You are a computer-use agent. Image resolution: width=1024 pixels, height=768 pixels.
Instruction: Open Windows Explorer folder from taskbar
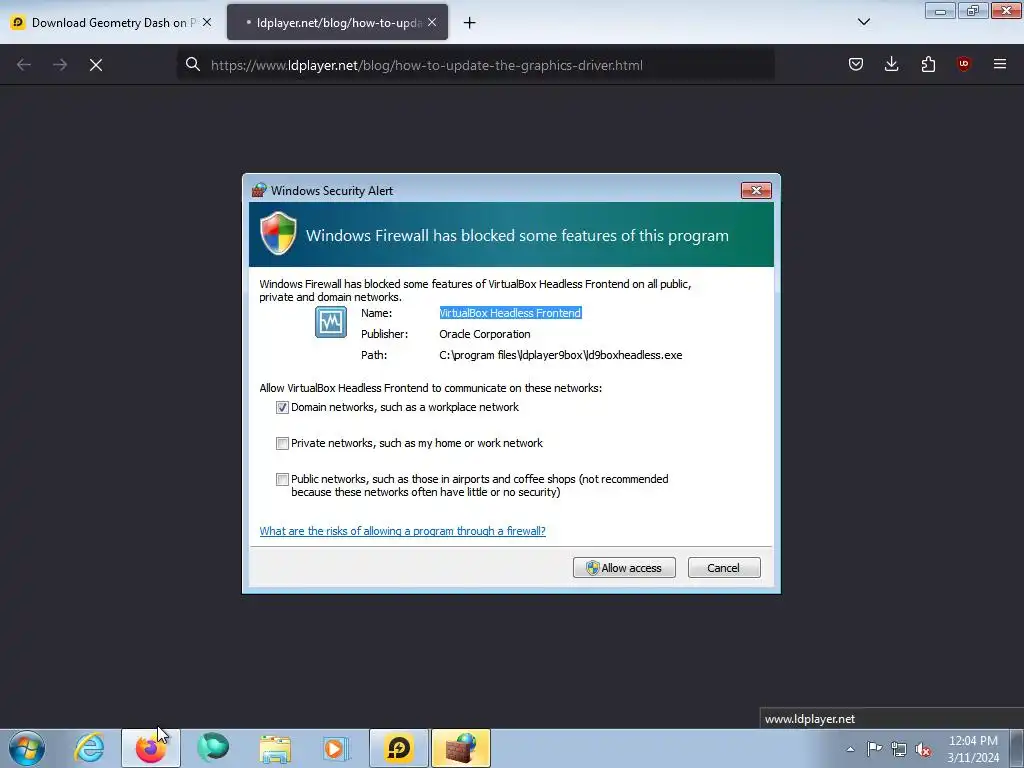[275, 748]
